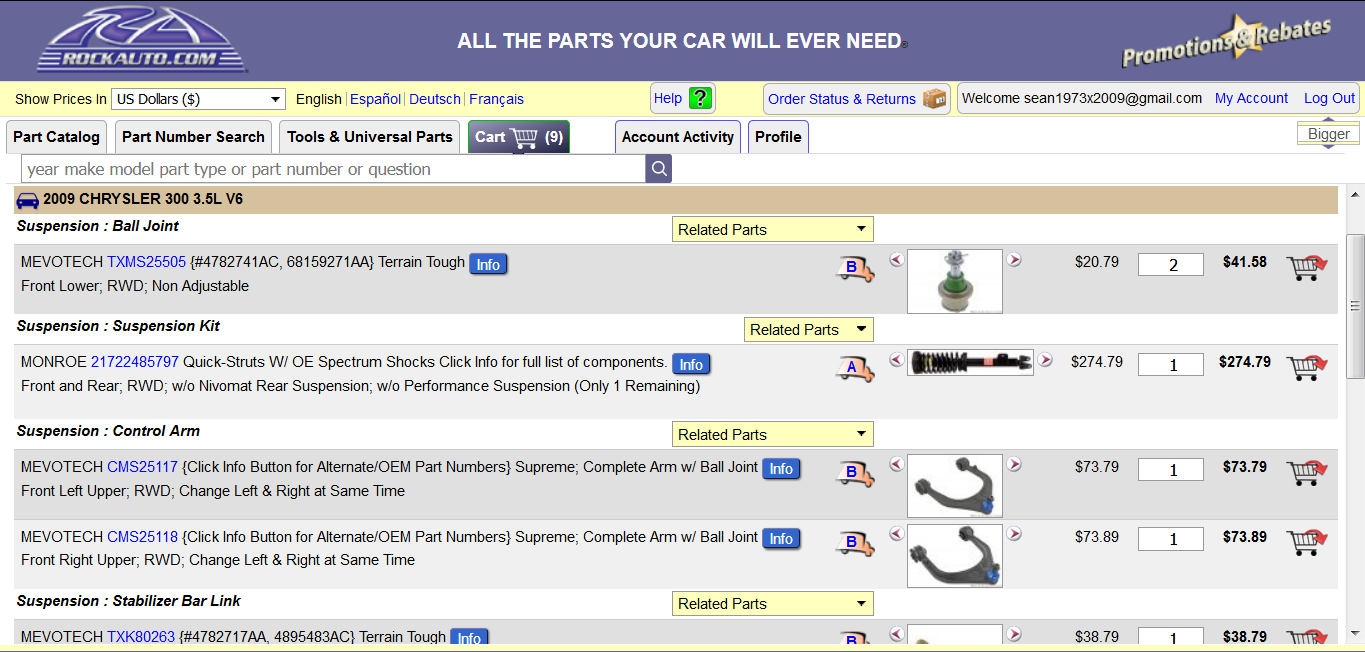Screen dimensions: 1365x652
Task: Click cart remove icon for CMS25118
Action: pos(1307,543)
